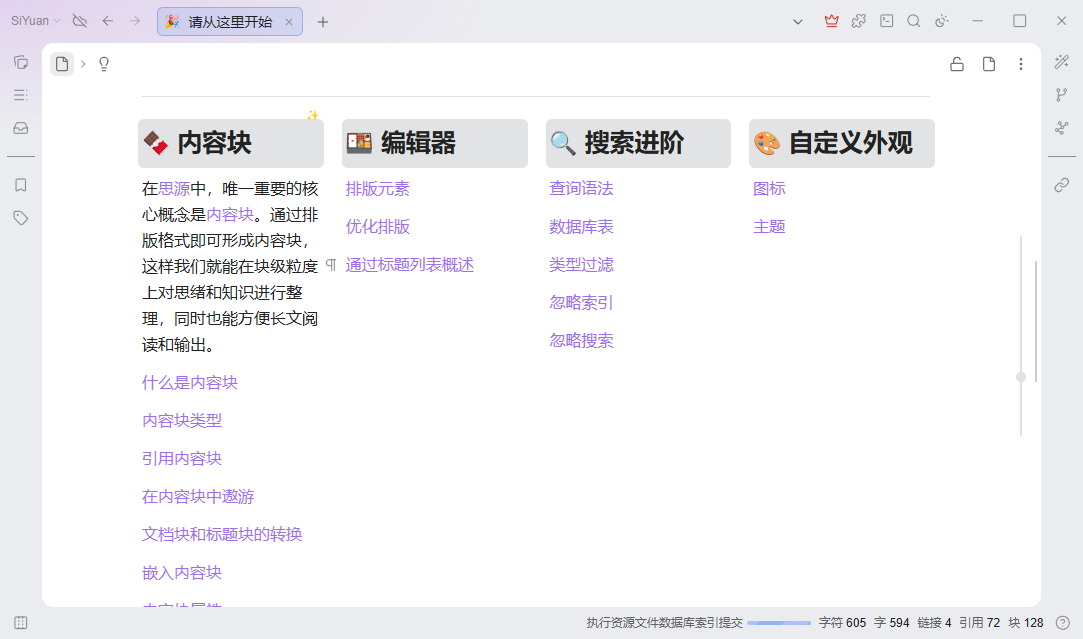Open the 内容块类型 link

tap(182, 421)
